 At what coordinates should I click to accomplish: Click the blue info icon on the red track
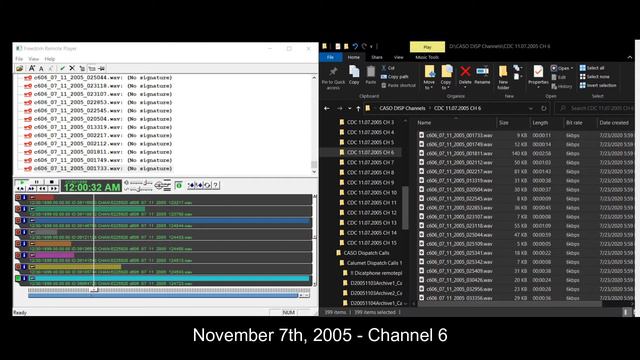24,198
